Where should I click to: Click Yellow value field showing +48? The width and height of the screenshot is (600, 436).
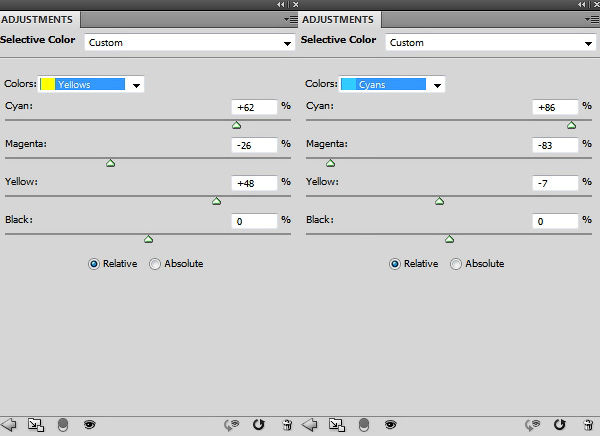254,183
